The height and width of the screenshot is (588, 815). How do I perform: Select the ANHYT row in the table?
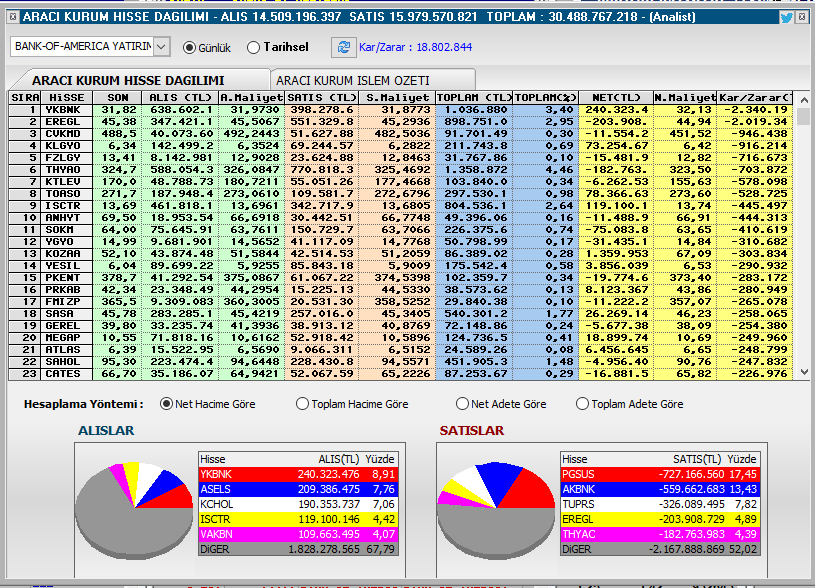(x=401, y=217)
